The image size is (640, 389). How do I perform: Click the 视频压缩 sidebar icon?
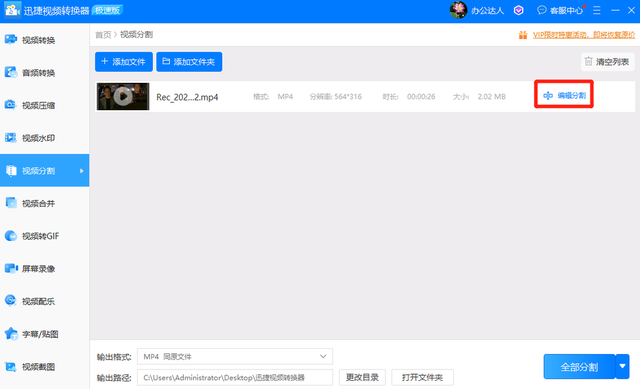pos(11,105)
